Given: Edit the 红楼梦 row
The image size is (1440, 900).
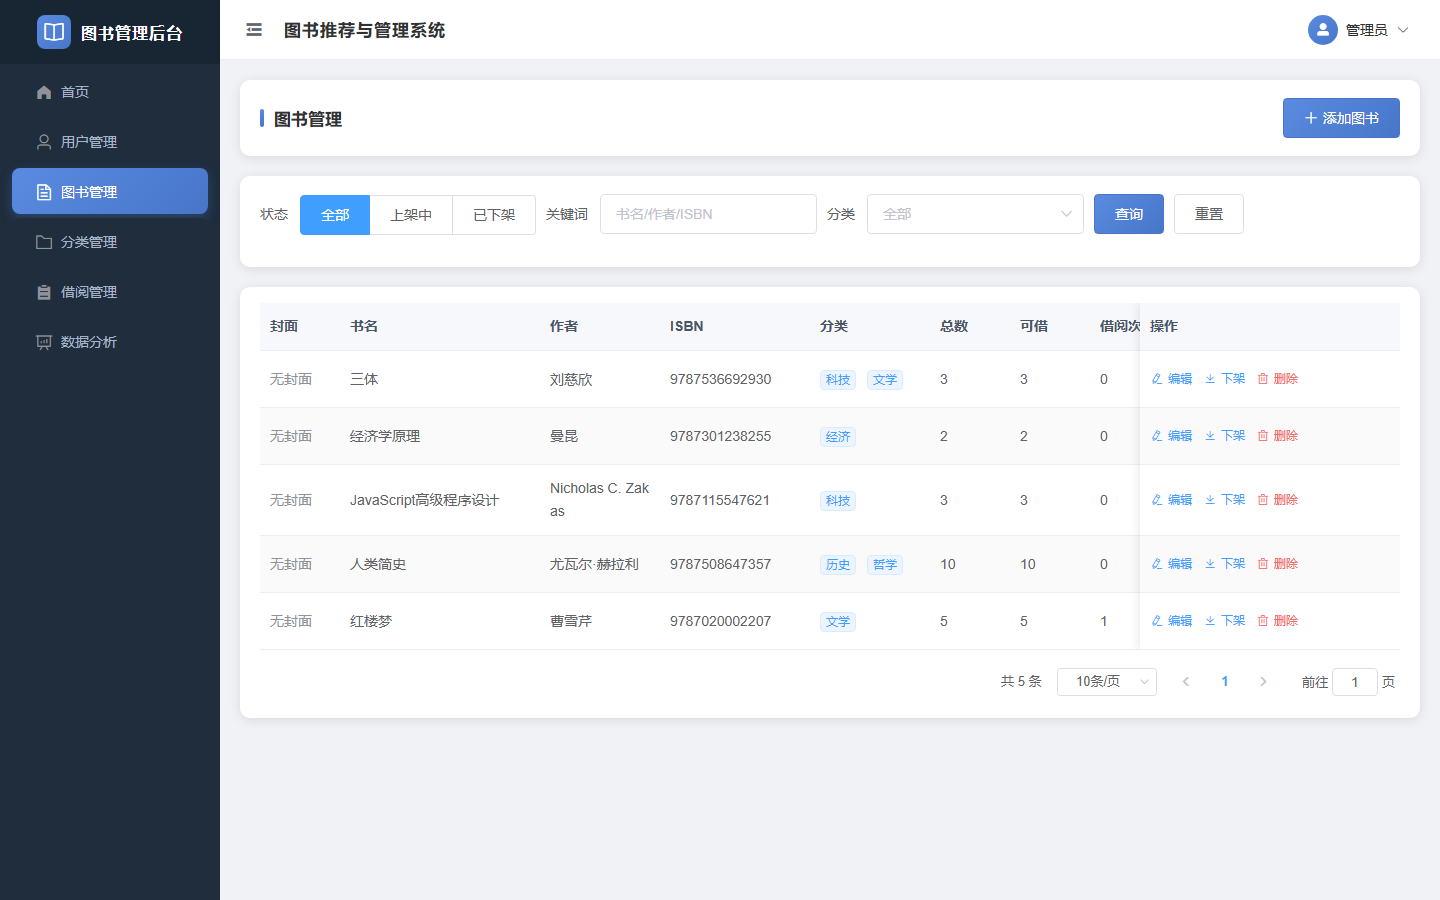Looking at the screenshot, I should coord(1172,621).
